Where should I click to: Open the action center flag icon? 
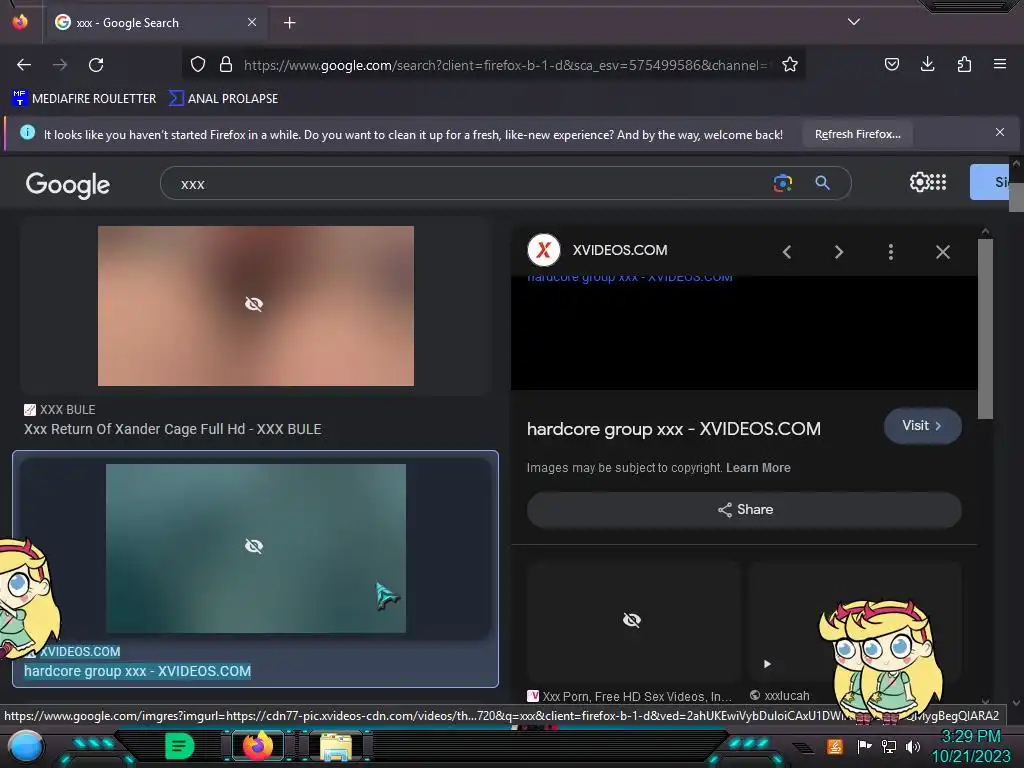click(864, 746)
